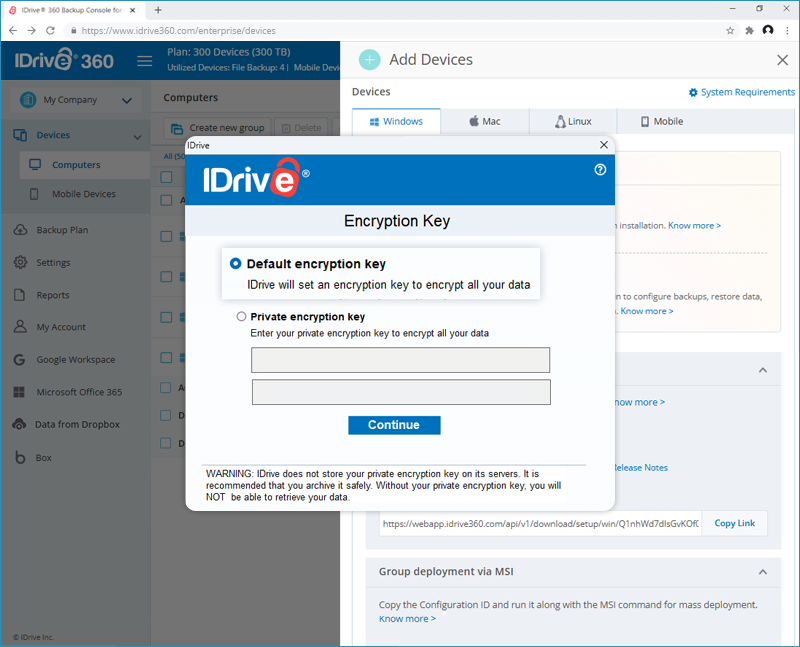This screenshot has width=800, height=647.
Task: Tick the select-all checkbox in the Computers list header
Action: click(x=166, y=177)
